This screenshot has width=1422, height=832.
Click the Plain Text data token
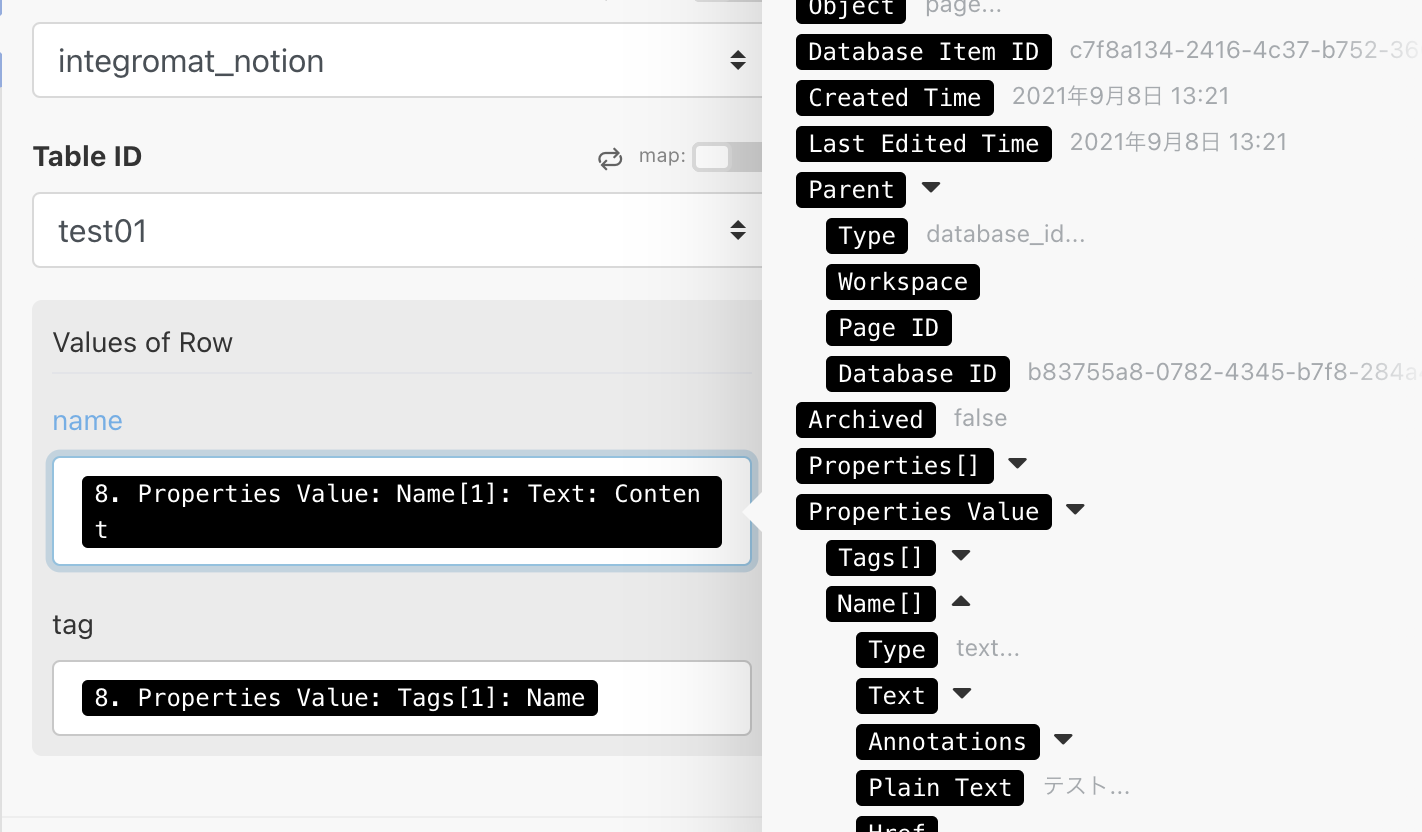pyautogui.click(x=939, y=787)
